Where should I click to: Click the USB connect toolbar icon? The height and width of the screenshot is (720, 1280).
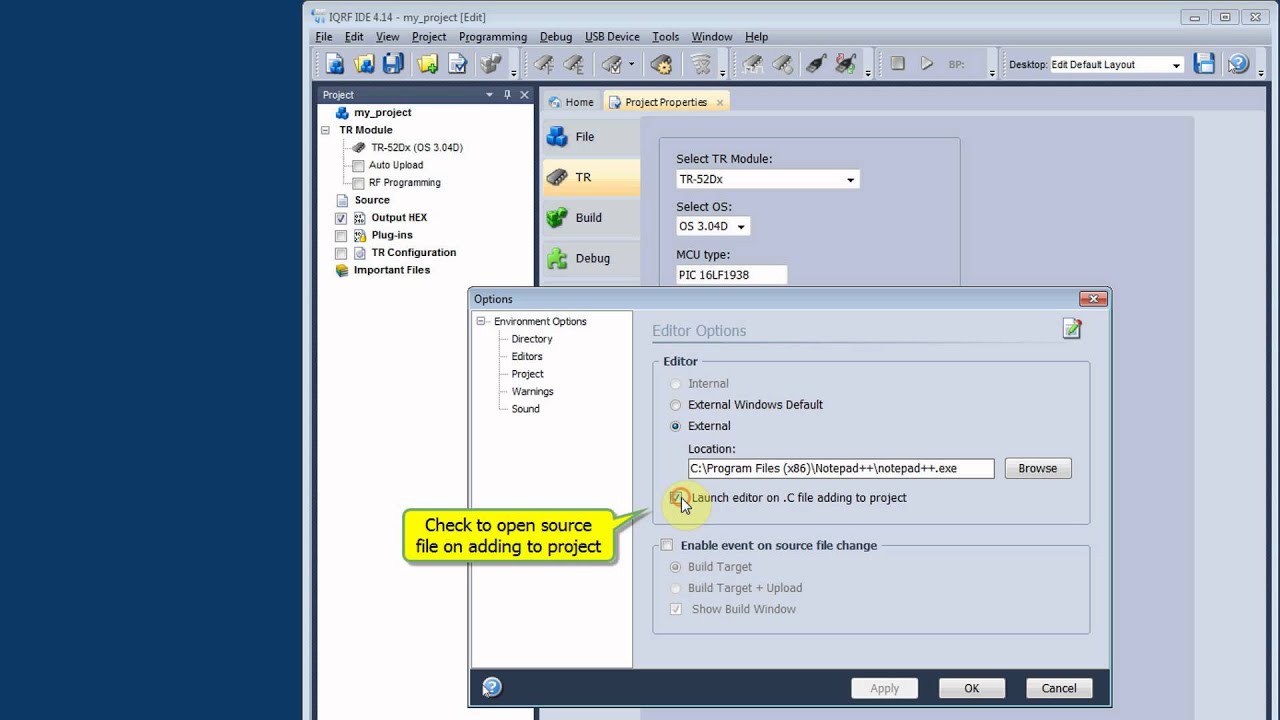815,64
